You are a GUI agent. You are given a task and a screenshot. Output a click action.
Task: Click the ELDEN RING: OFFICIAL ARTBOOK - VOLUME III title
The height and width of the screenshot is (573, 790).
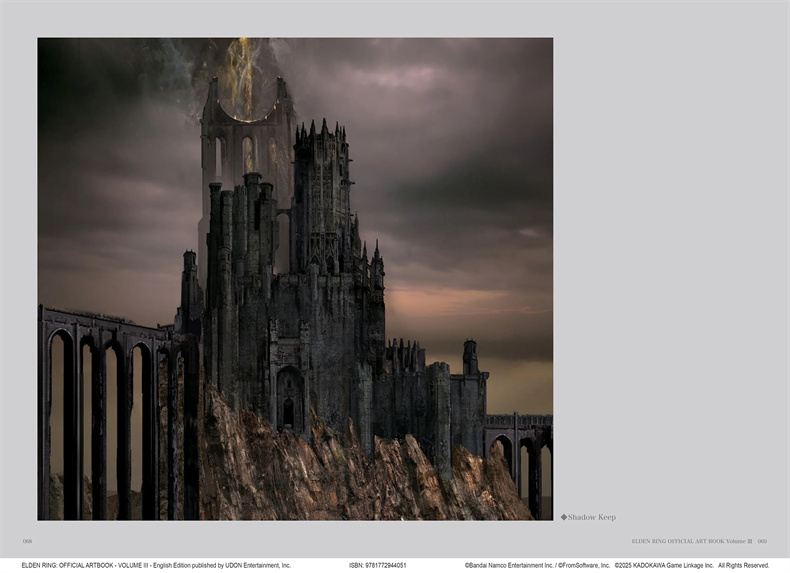[x=85, y=565]
